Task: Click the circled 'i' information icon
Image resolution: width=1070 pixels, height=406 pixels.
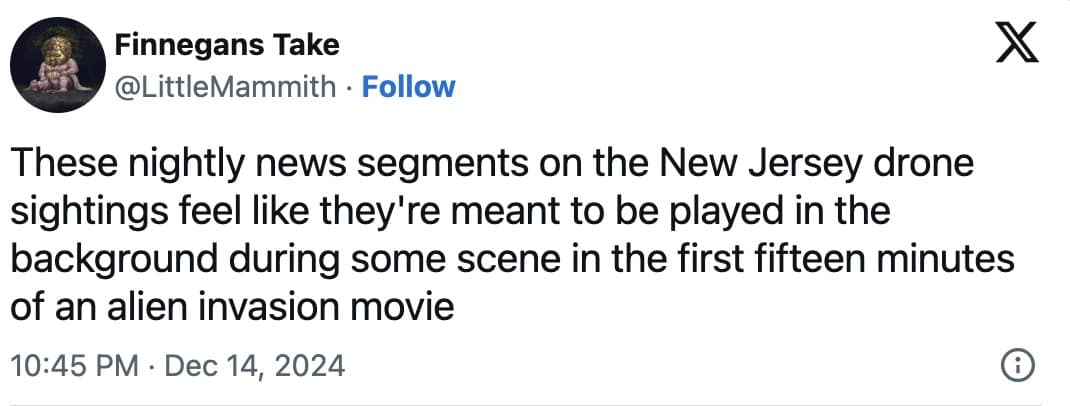Action: (1017, 367)
